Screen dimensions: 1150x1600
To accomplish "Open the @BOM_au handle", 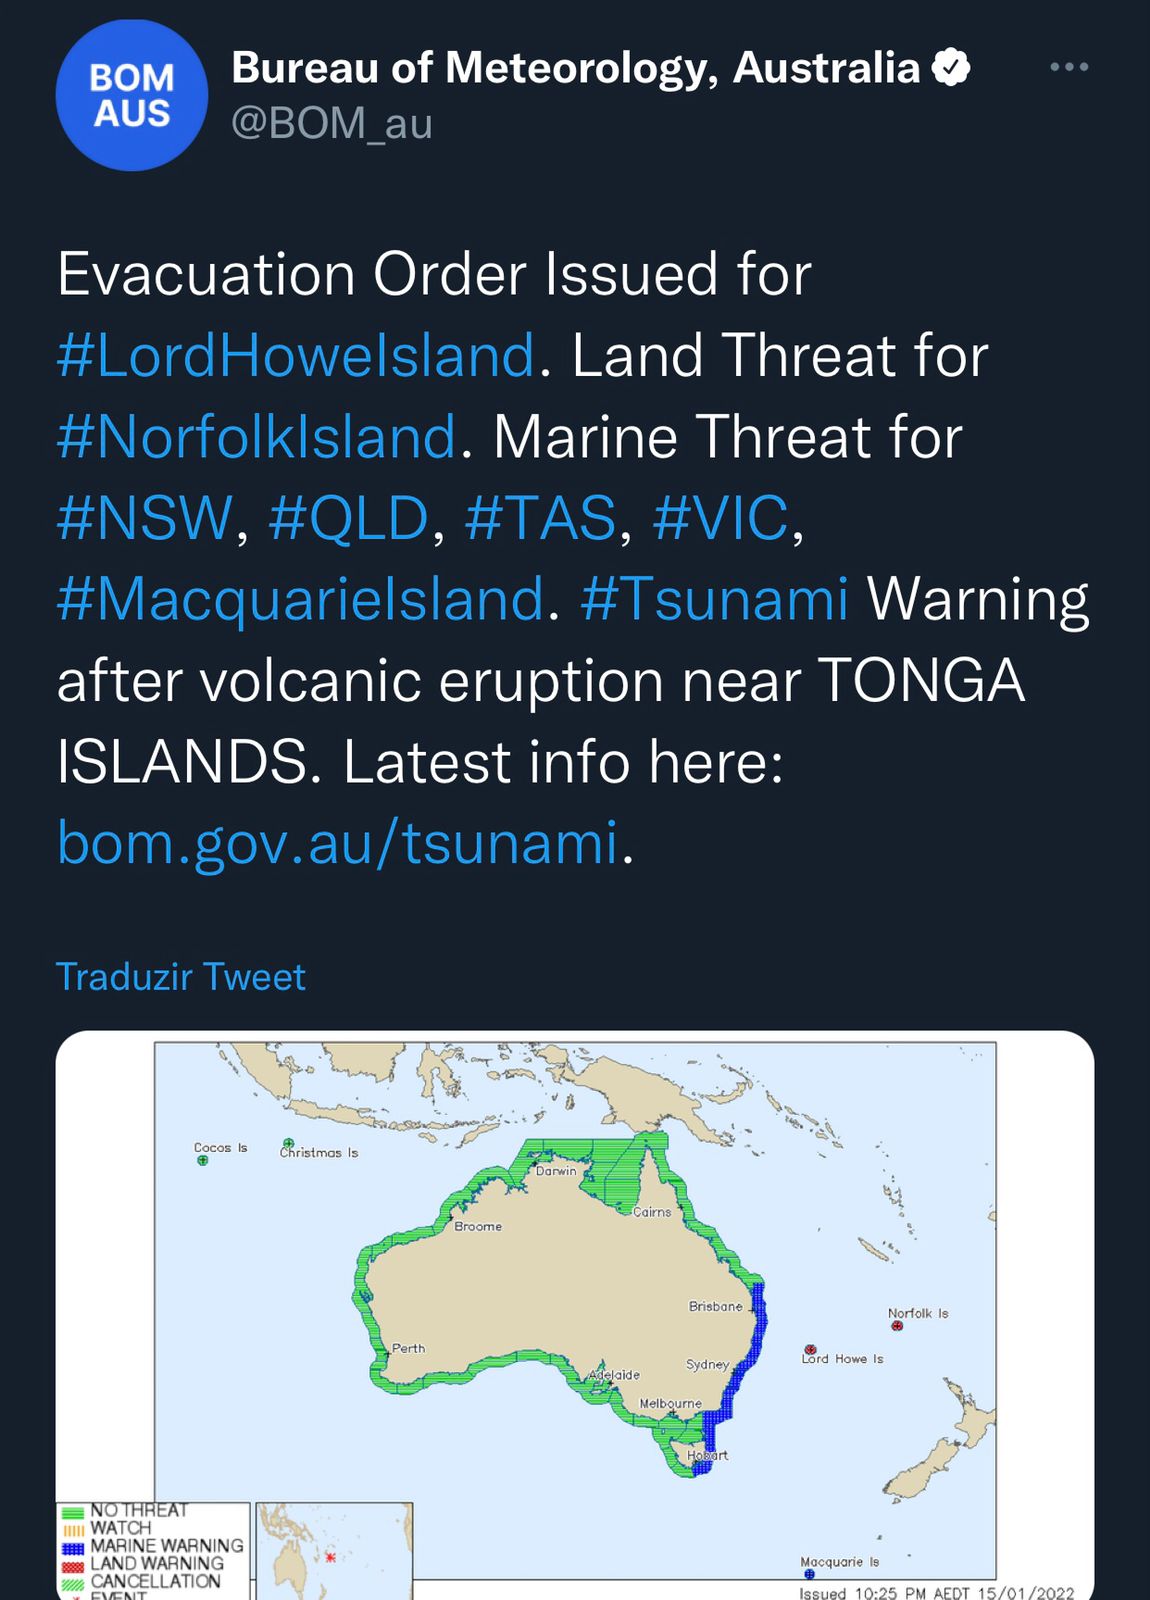I will click(332, 124).
